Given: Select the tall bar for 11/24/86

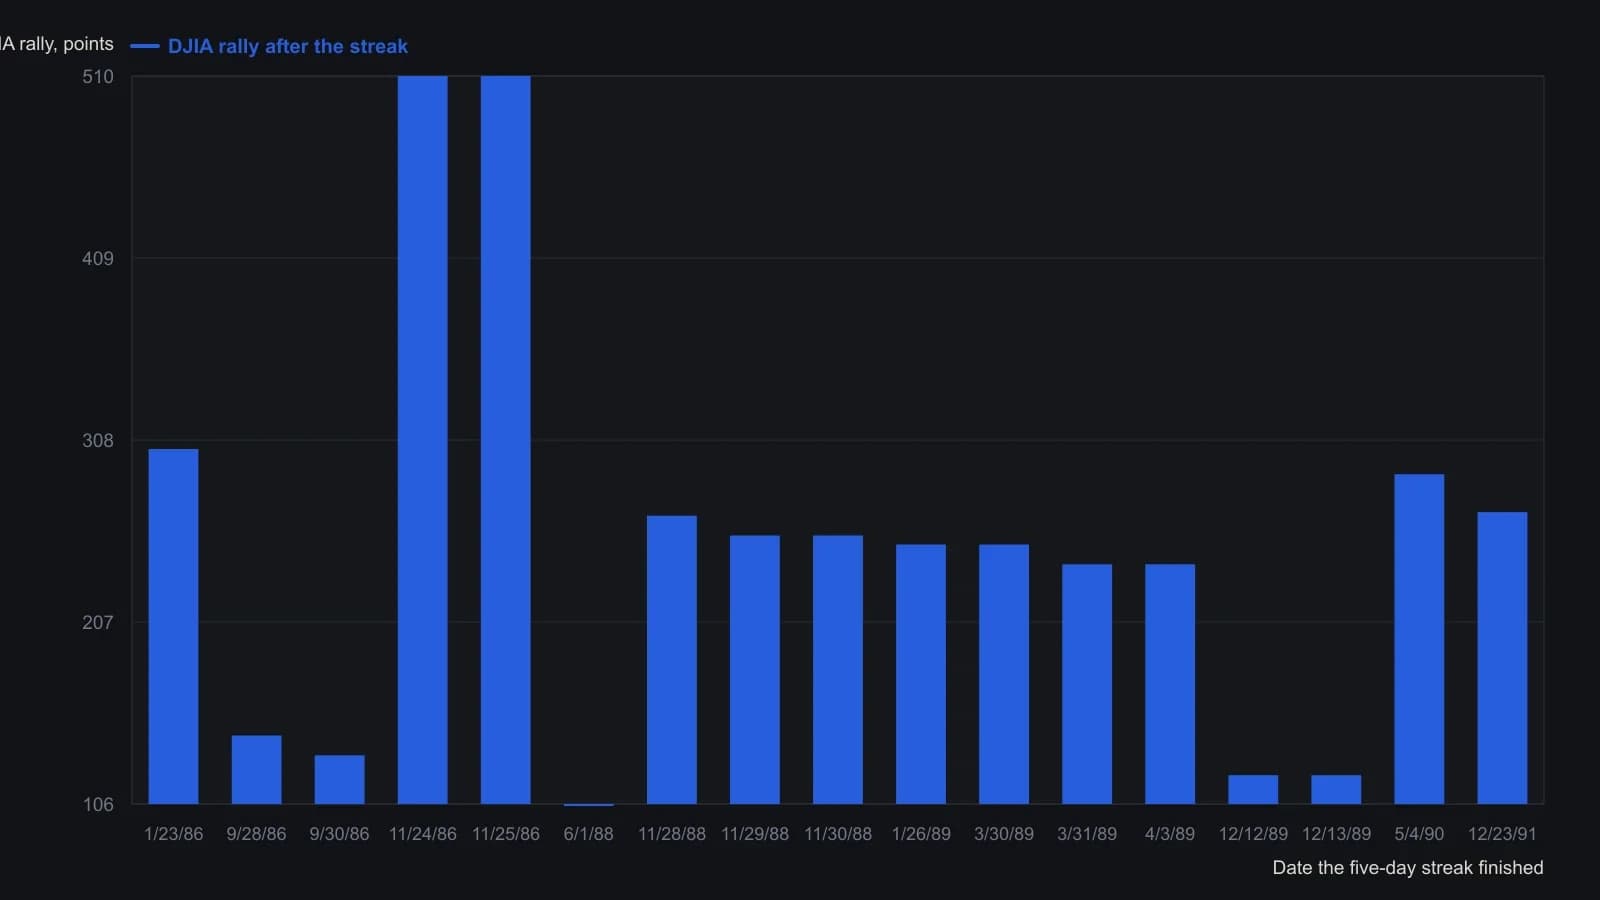Looking at the screenshot, I should (422, 440).
